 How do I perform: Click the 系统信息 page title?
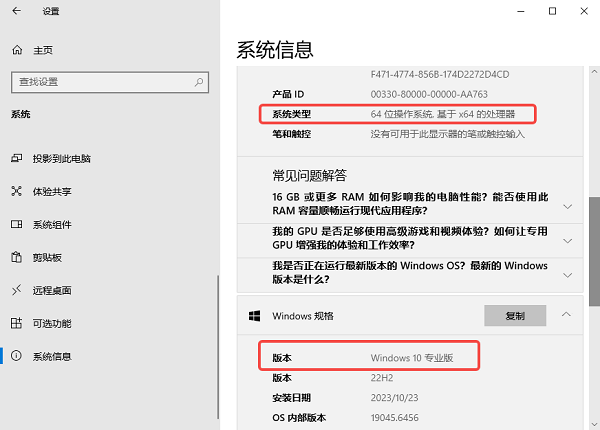[275, 50]
